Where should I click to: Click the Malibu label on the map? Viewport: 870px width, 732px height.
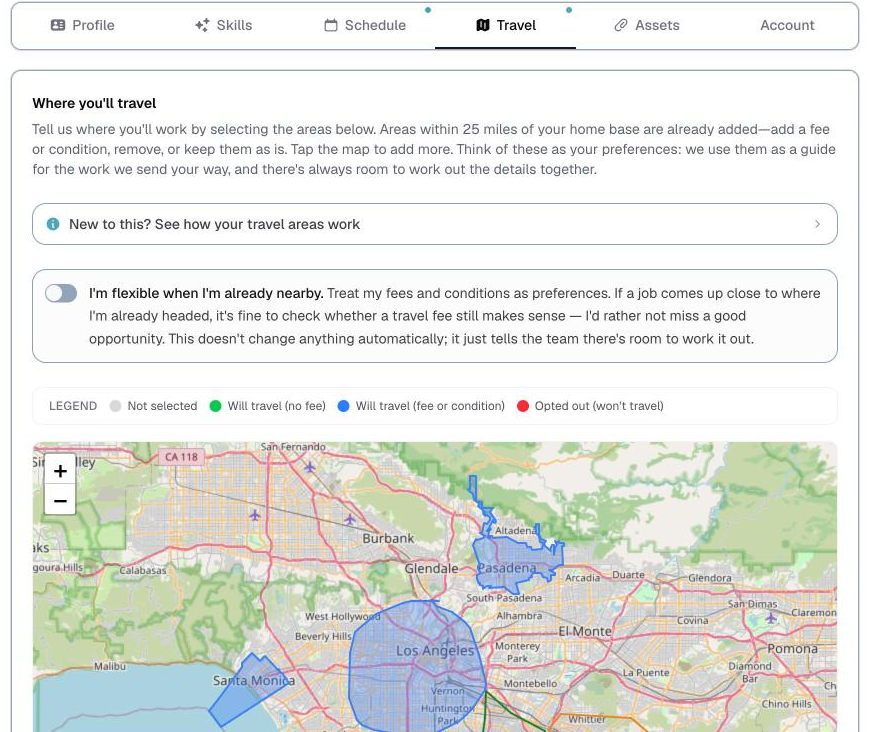click(x=110, y=666)
